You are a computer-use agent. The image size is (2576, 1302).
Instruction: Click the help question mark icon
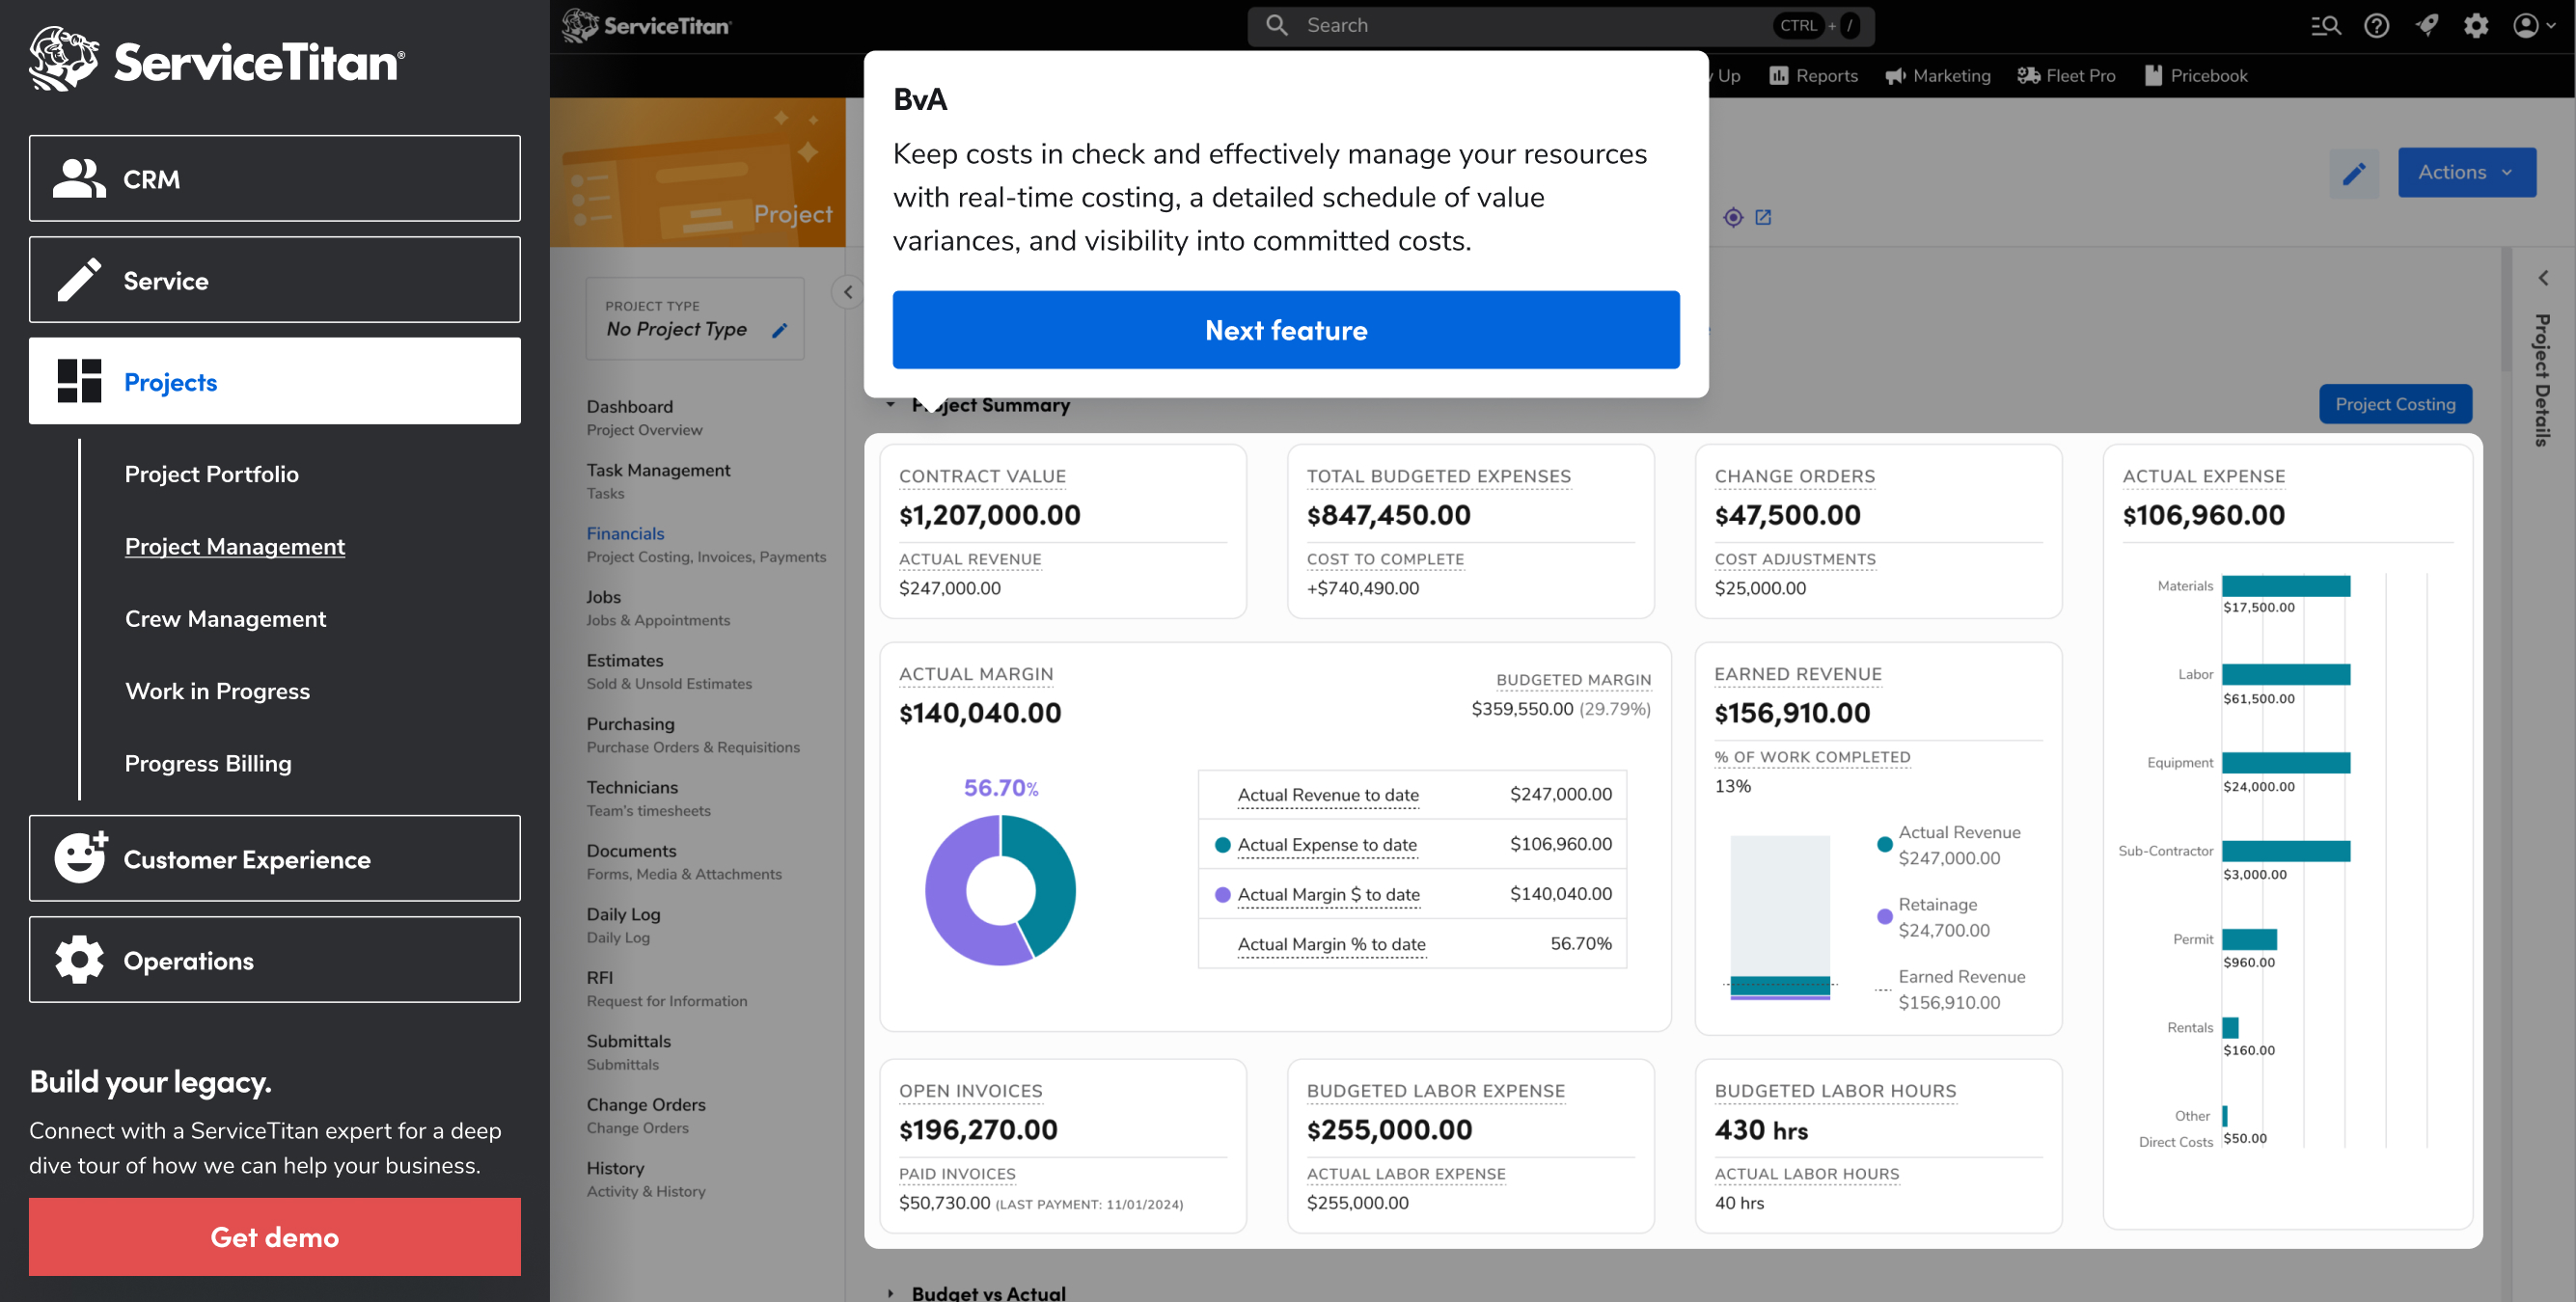coord(2376,26)
